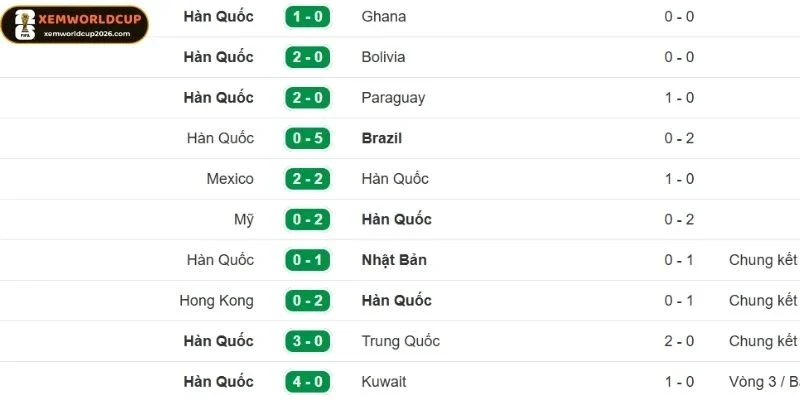Open the Kuwait team link

[x=384, y=382]
